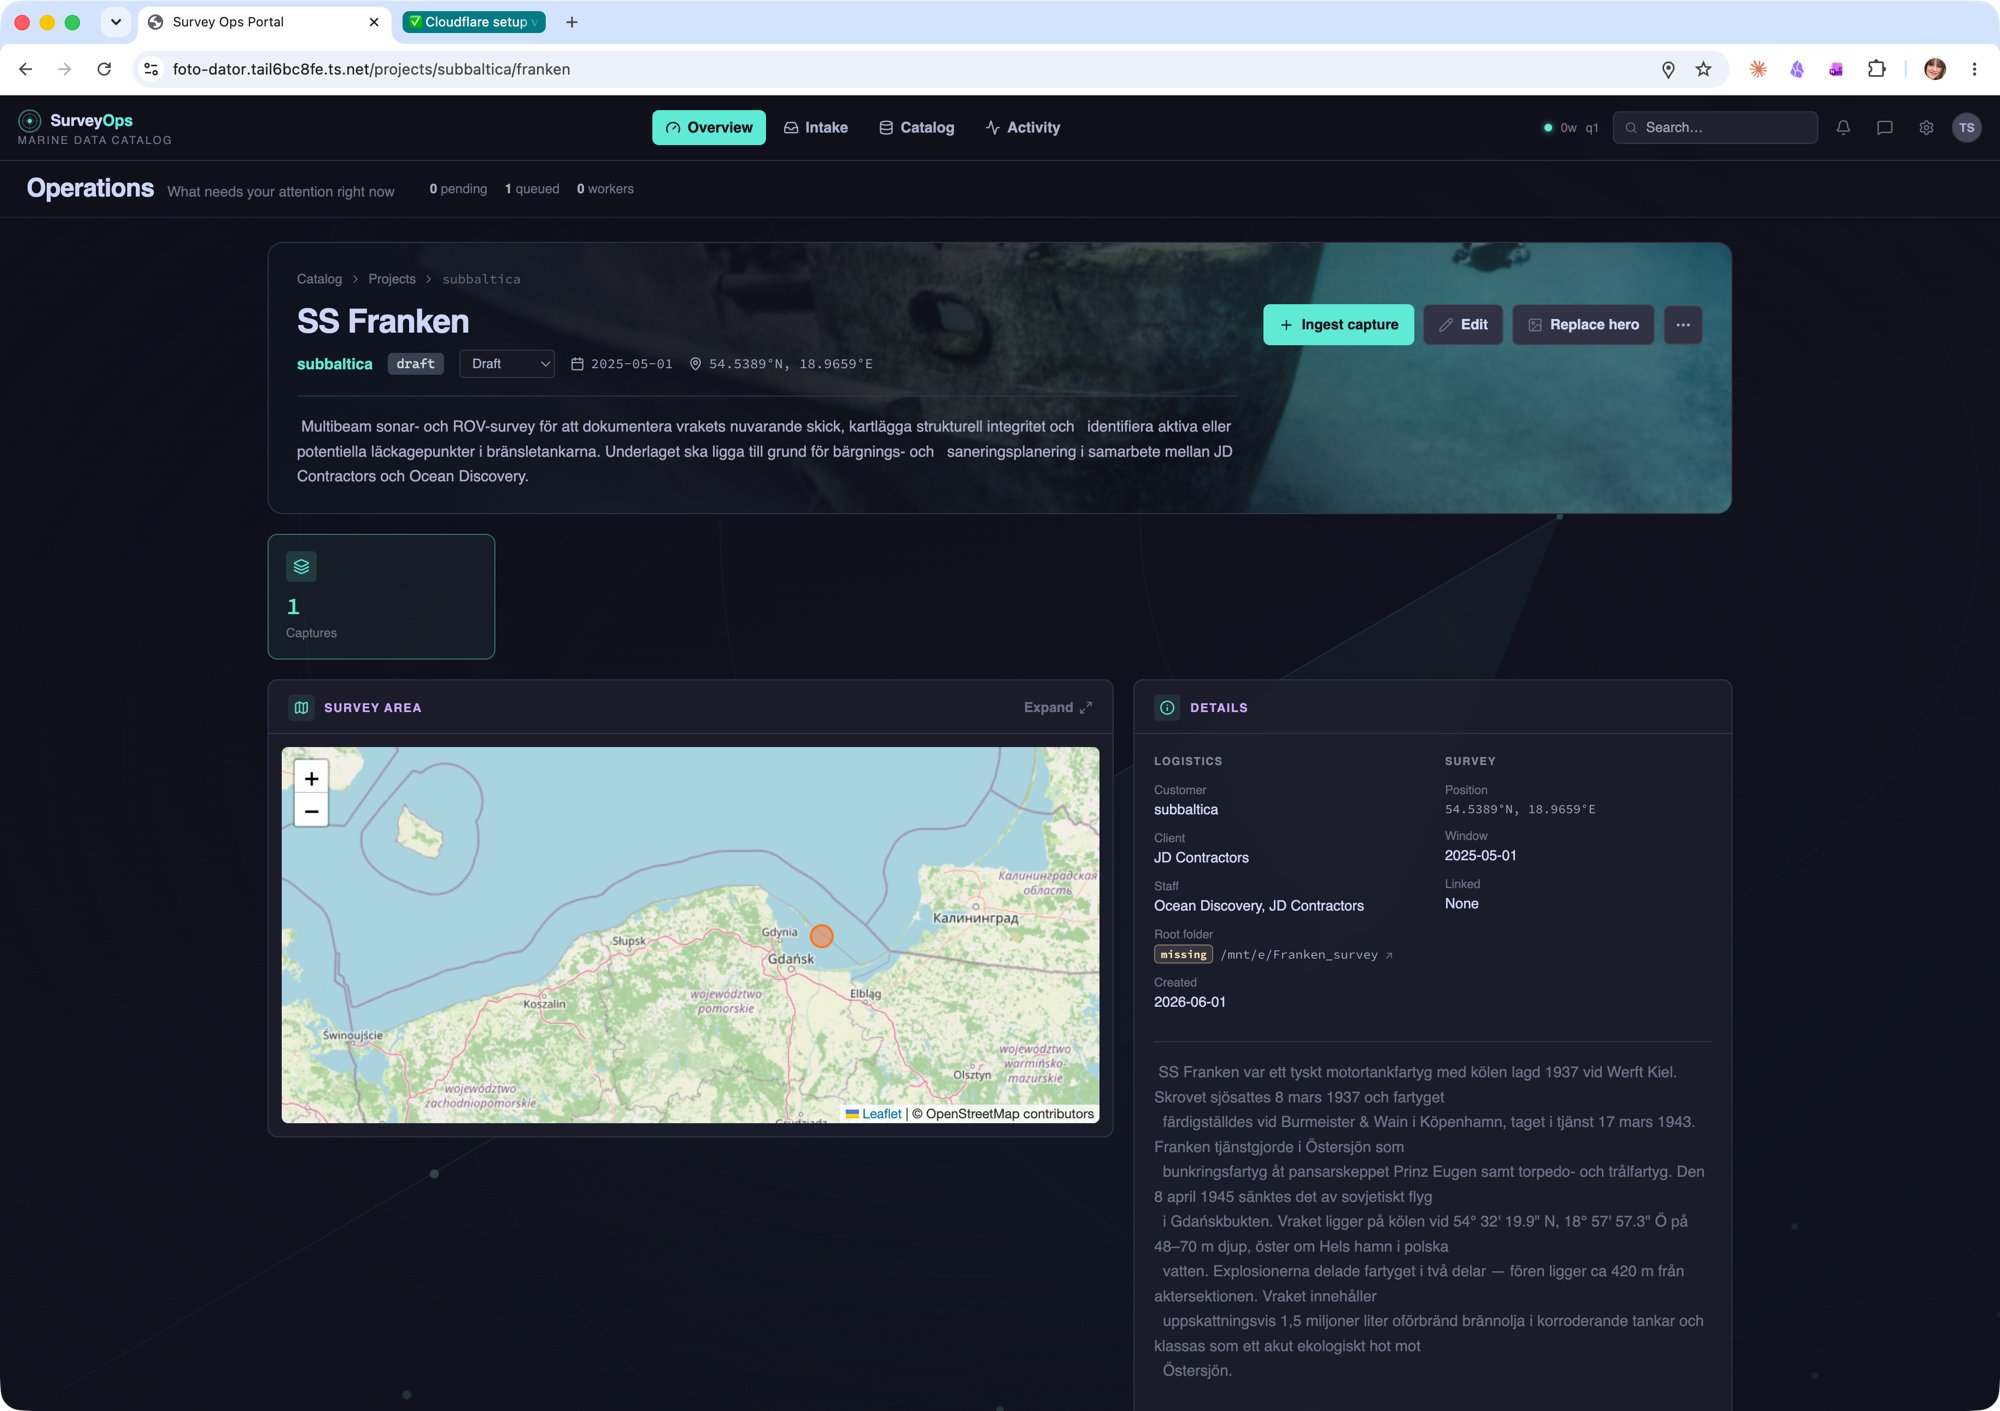
Task: Click the subbaltica breadcrumb text
Action: pos(481,279)
